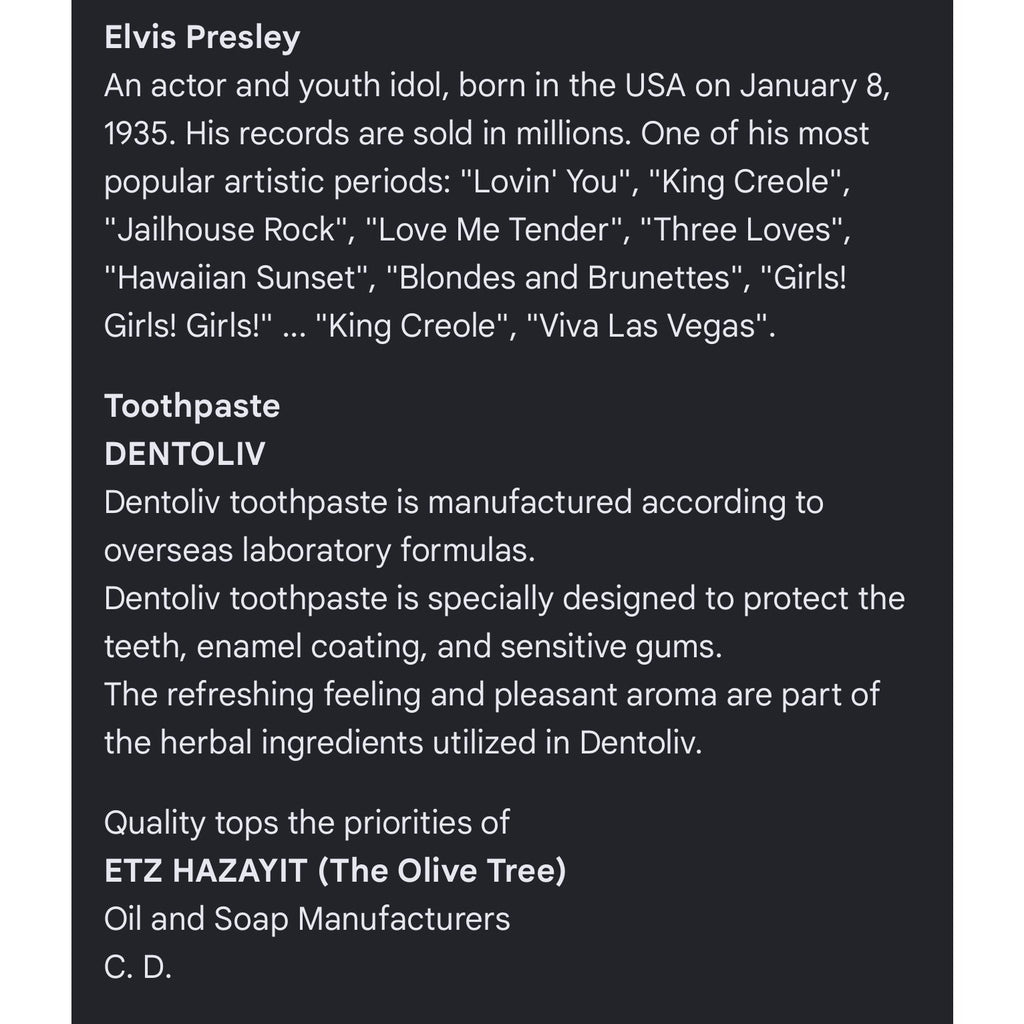The height and width of the screenshot is (1024, 1024).
Task: Click the line starting 'An actor and youth idol'
Action: (497, 86)
